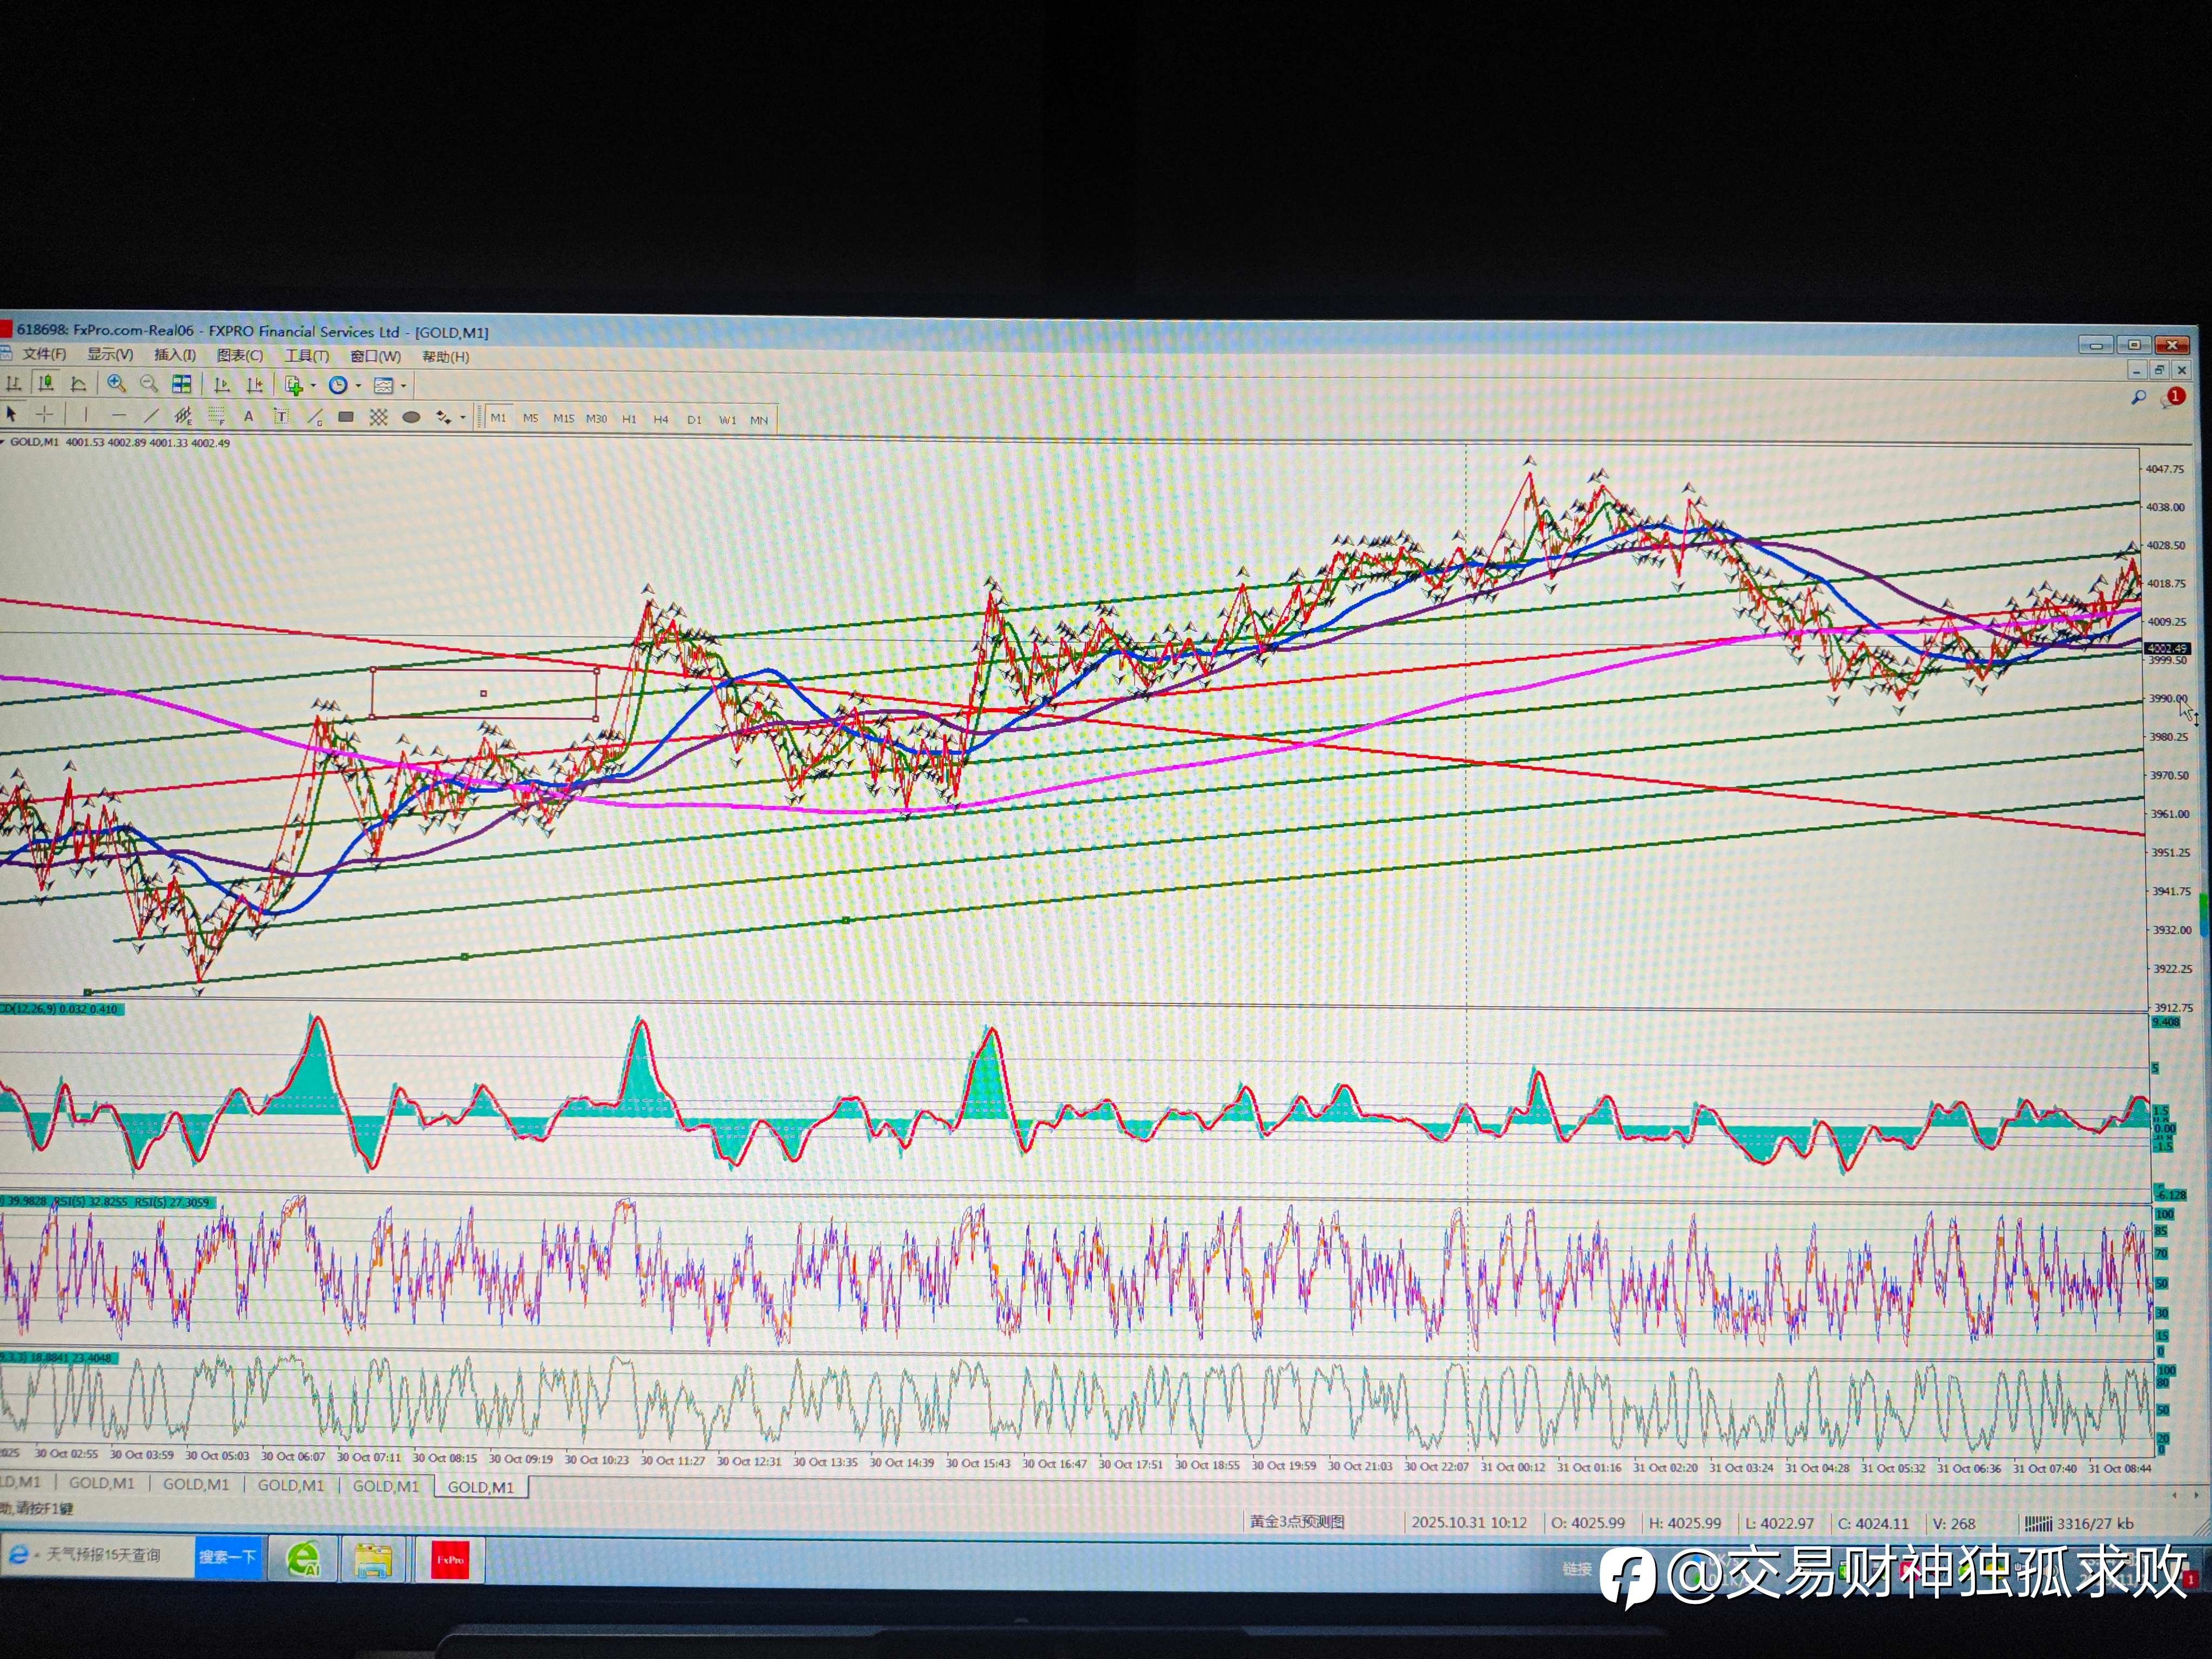Click the 搜索一下 taskbar button
Image resolution: width=2212 pixels, height=1659 pixels.
tap(227, 1557)
